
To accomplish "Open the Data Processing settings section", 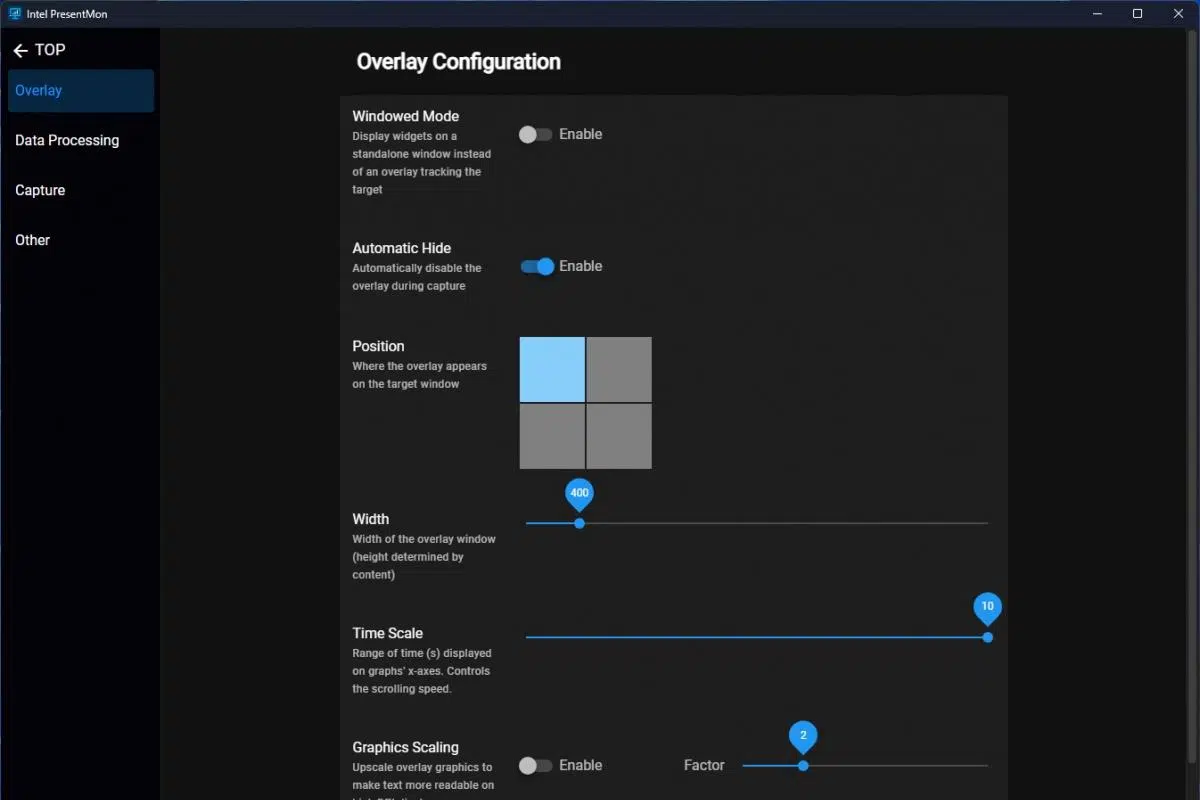I will (67, 141).
